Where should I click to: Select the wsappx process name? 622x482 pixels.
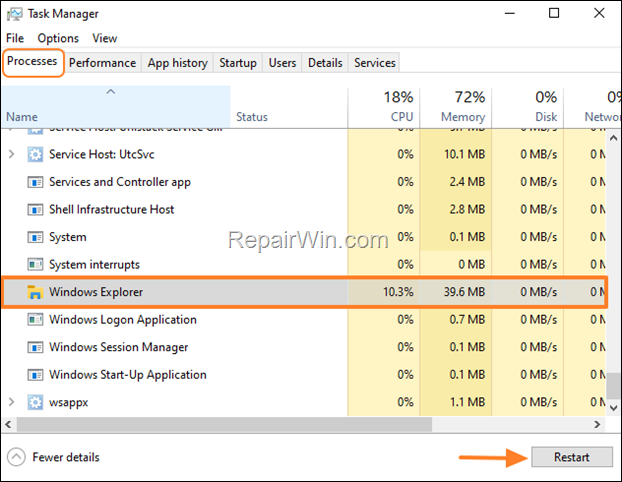pyautogui.click(x=69, y=403)
